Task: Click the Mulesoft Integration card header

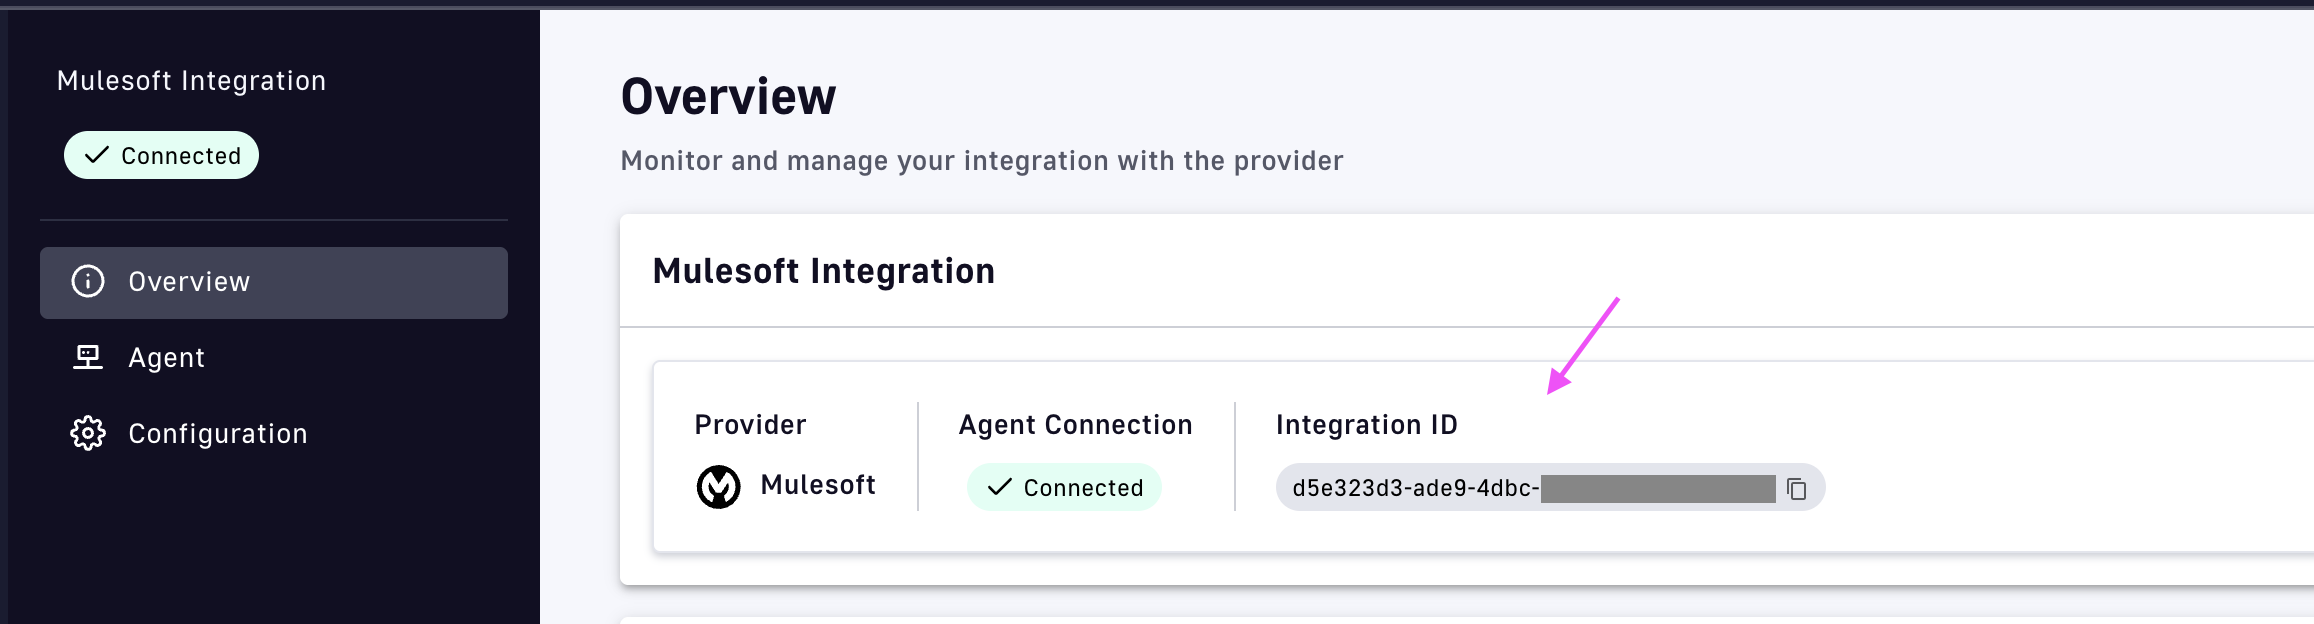Action: (x=823, y=271)
